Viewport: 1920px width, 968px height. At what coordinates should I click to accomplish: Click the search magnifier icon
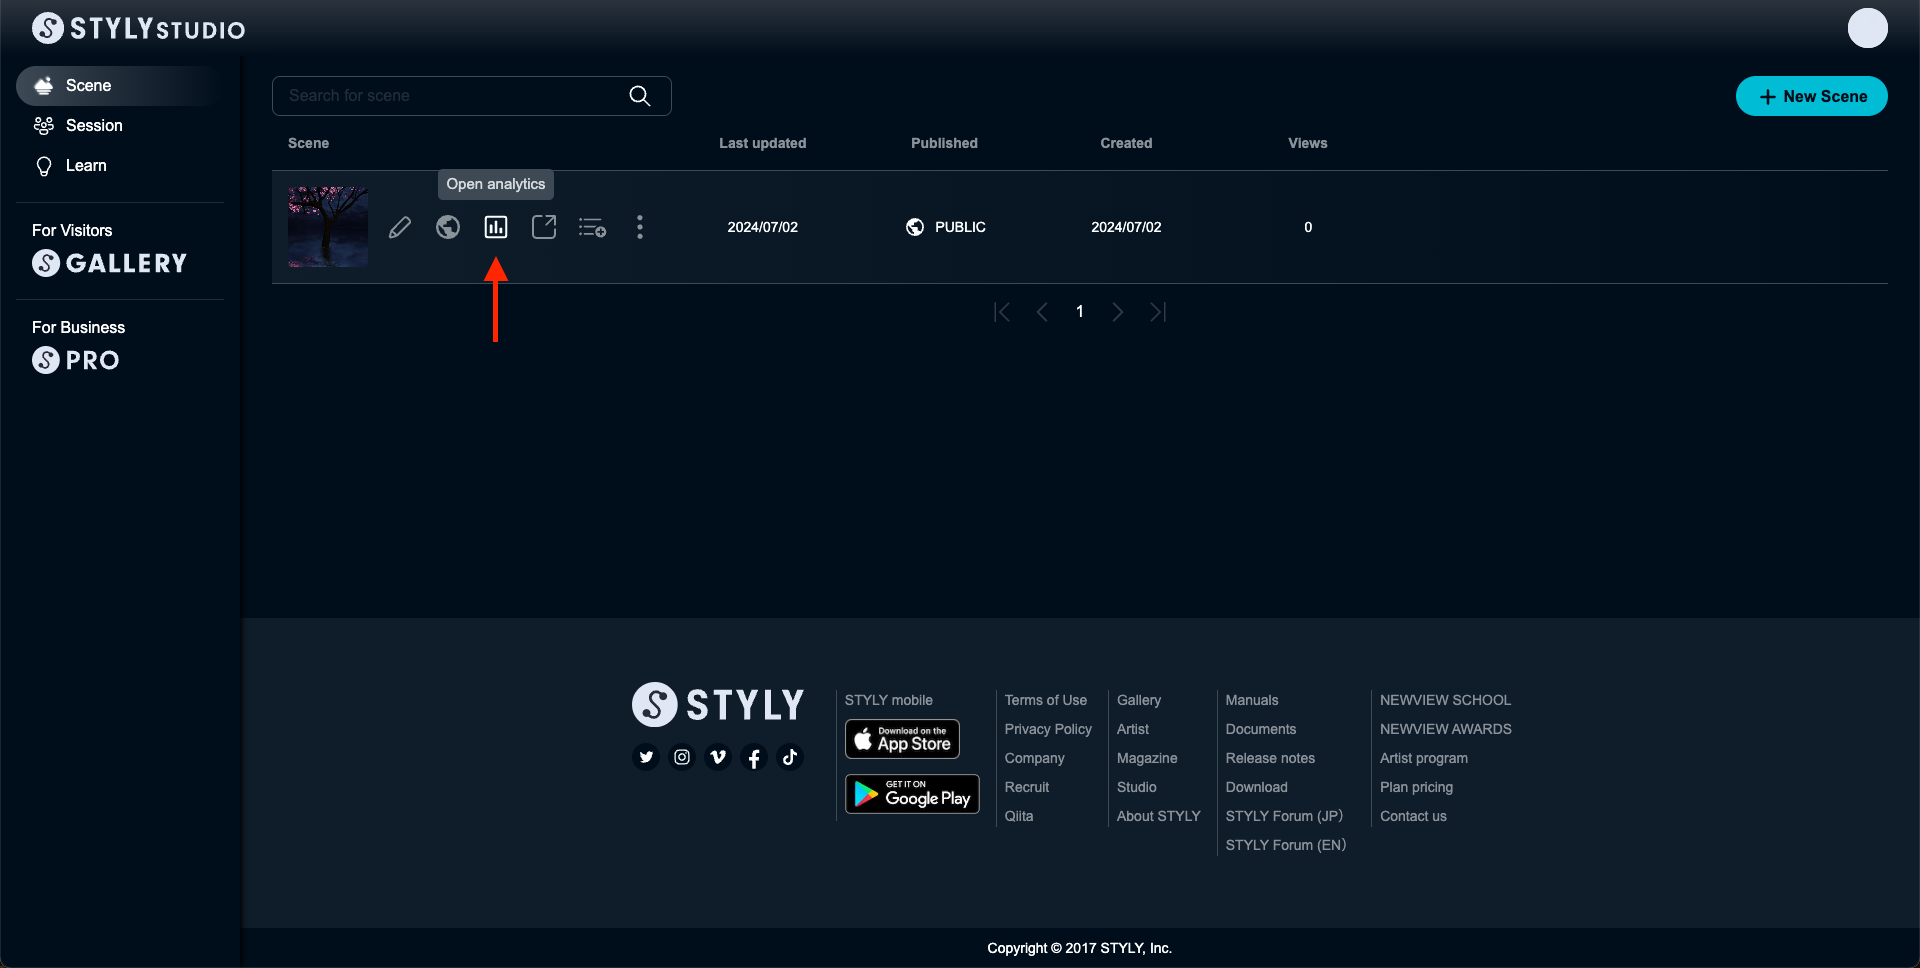[639, 95]
